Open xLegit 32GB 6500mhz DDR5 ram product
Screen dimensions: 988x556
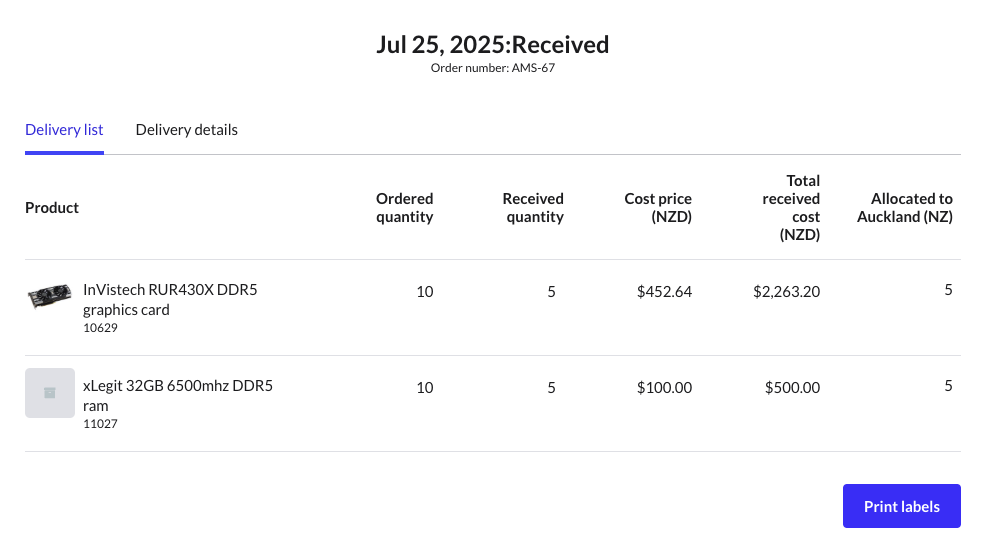[x=178, y=396]
